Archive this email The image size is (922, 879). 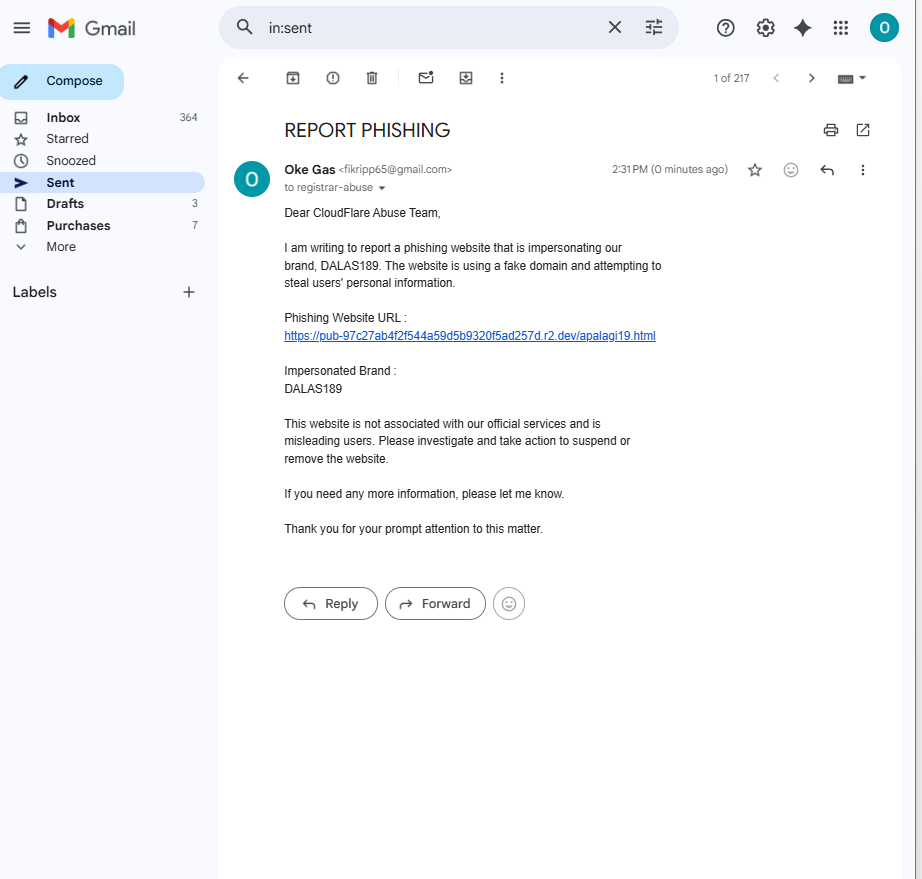pos(293,78)
